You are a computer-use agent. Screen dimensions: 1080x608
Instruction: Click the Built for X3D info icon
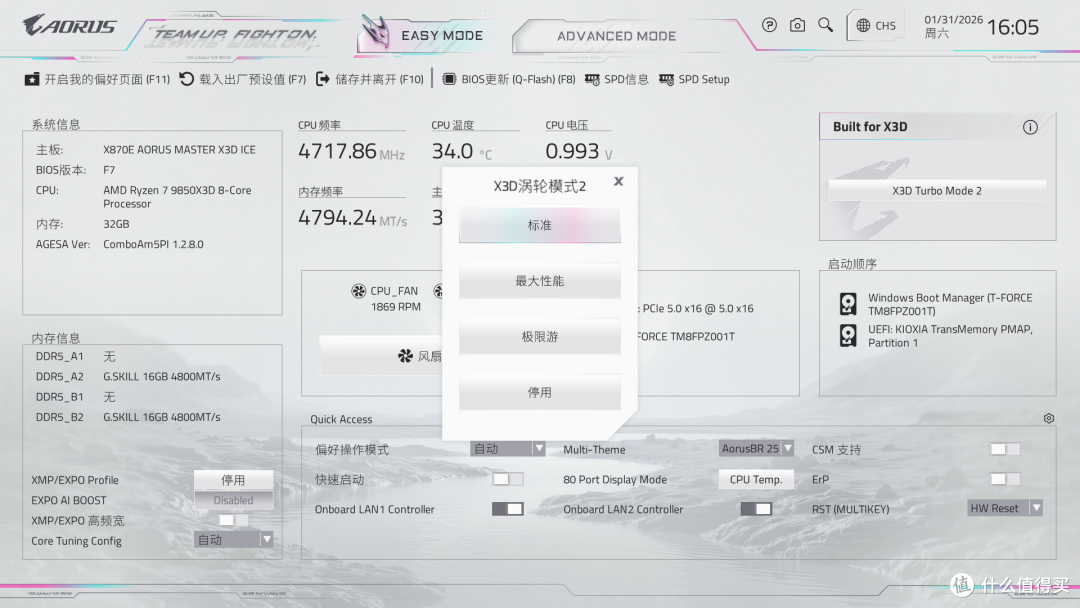coord(1030,127)
